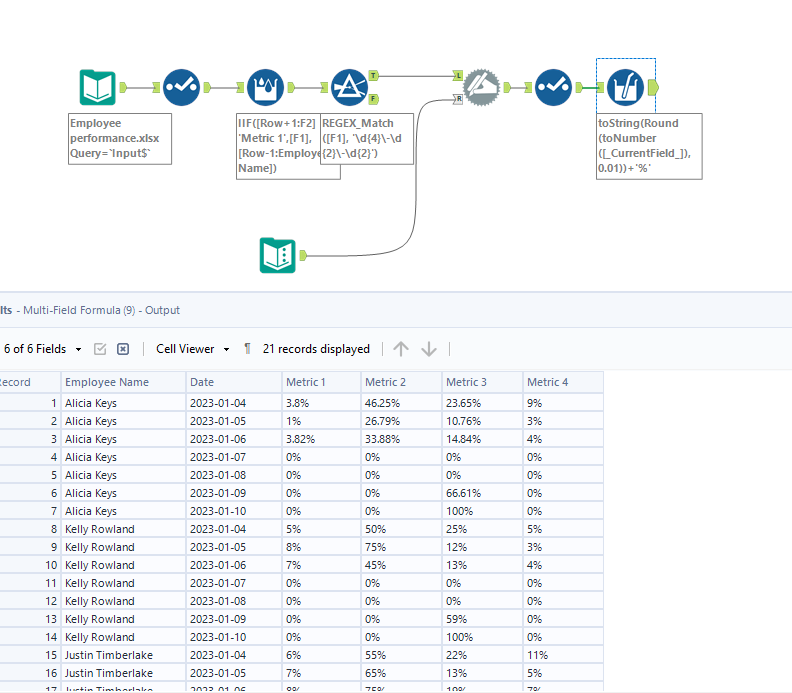This screenshot has width=792, height=693.
Task: Open the Cell Viewer dropdown
Action: (x=193, y=349)
